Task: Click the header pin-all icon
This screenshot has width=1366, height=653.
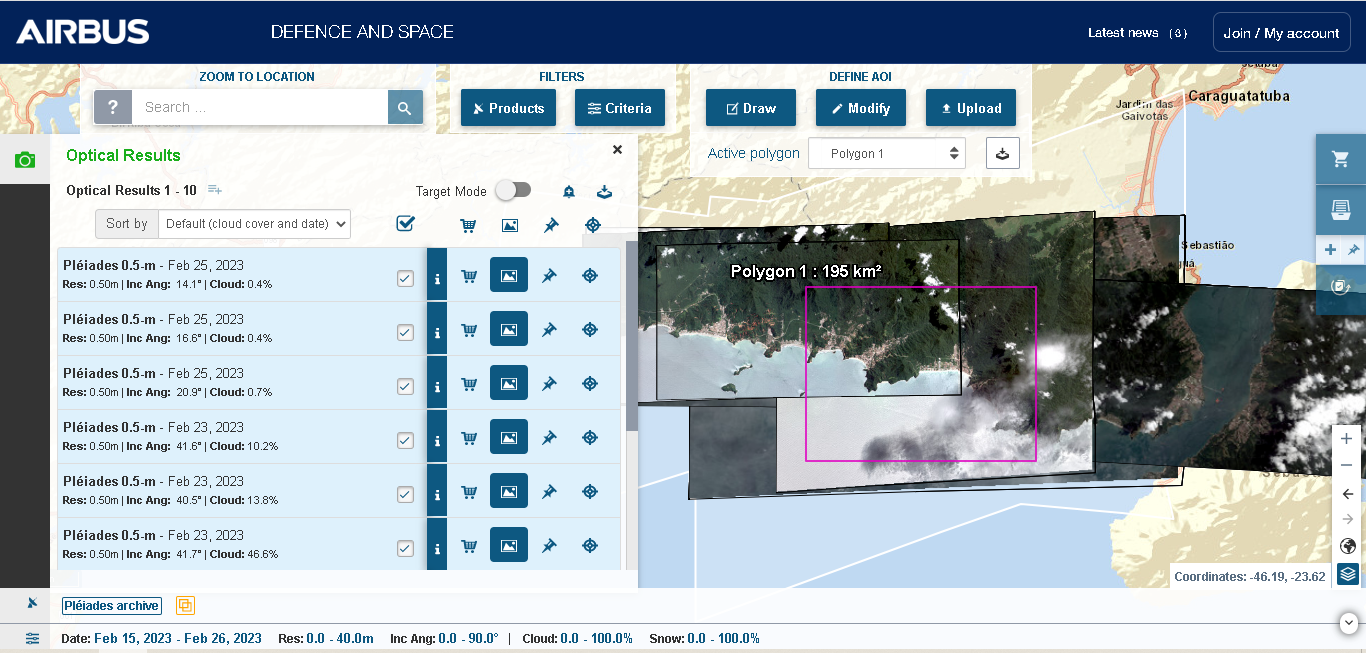Action: tap(551, 226)
